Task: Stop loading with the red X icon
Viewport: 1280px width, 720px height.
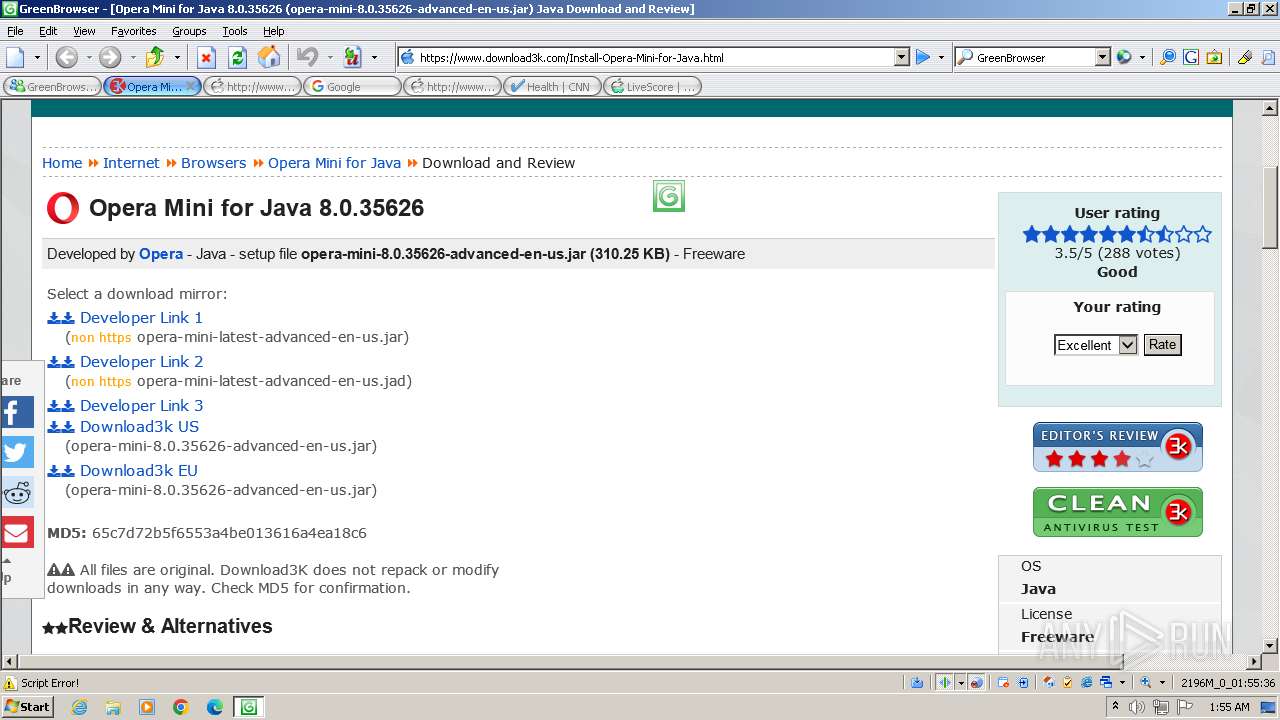Action: pyautogui.click(x=206, y=57)
